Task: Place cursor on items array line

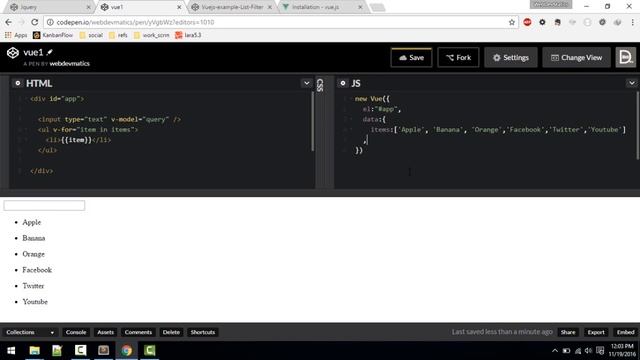Action: pyautogui.click(x=498, y=130)
